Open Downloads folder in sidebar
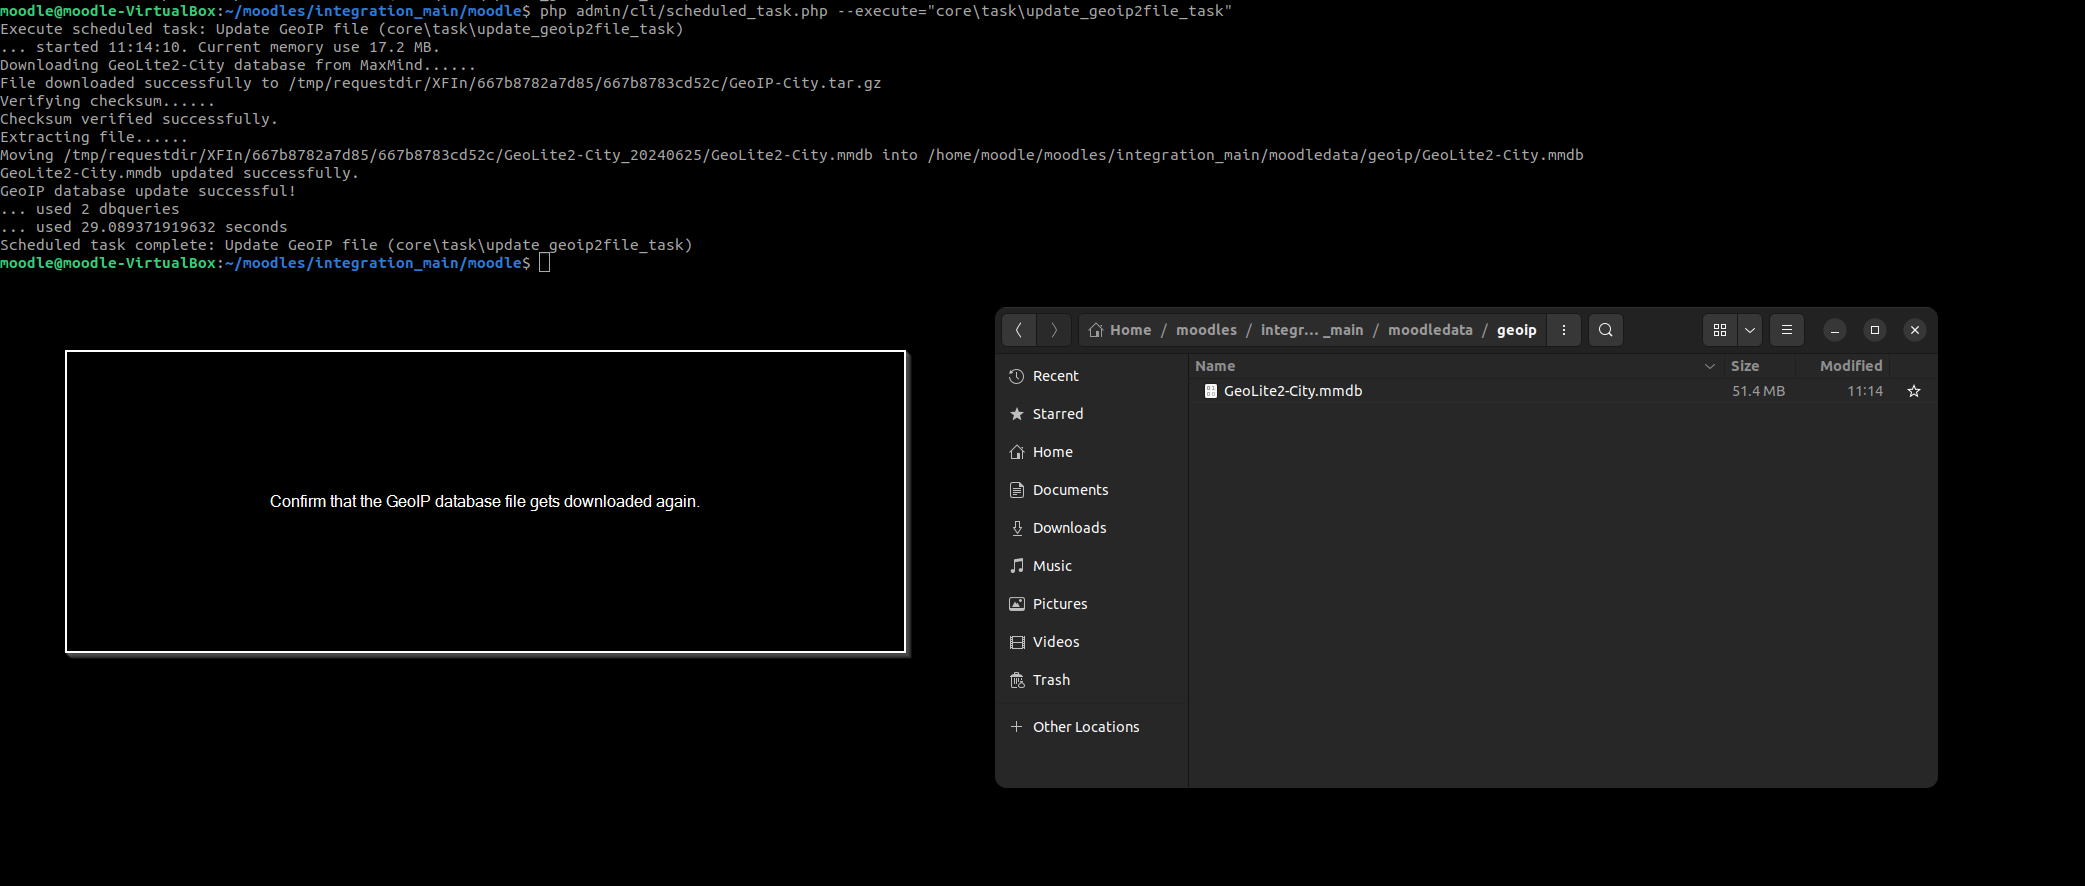The height and width of the screenshot is (886, 2085). 1092,528
